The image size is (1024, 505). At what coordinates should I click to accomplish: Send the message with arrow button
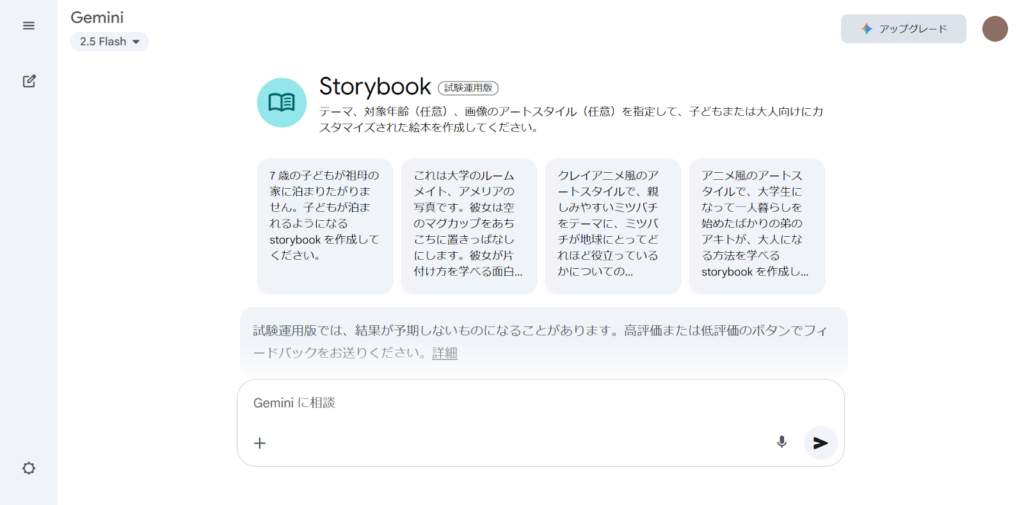[820, 443]
